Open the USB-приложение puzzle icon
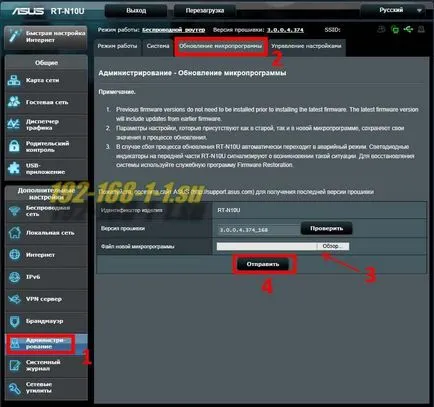The width and height of the screenshot is (434, 407). coord(14,168)
